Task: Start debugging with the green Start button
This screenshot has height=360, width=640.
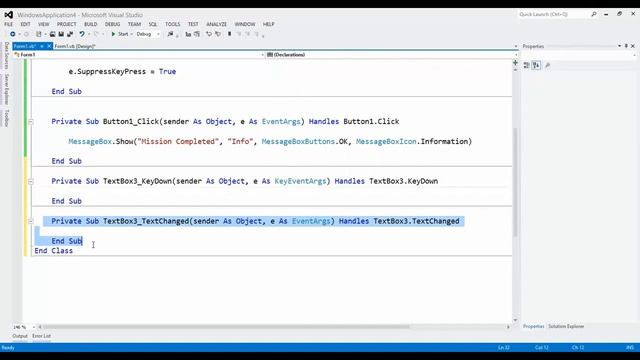Action: pos(120,34)
